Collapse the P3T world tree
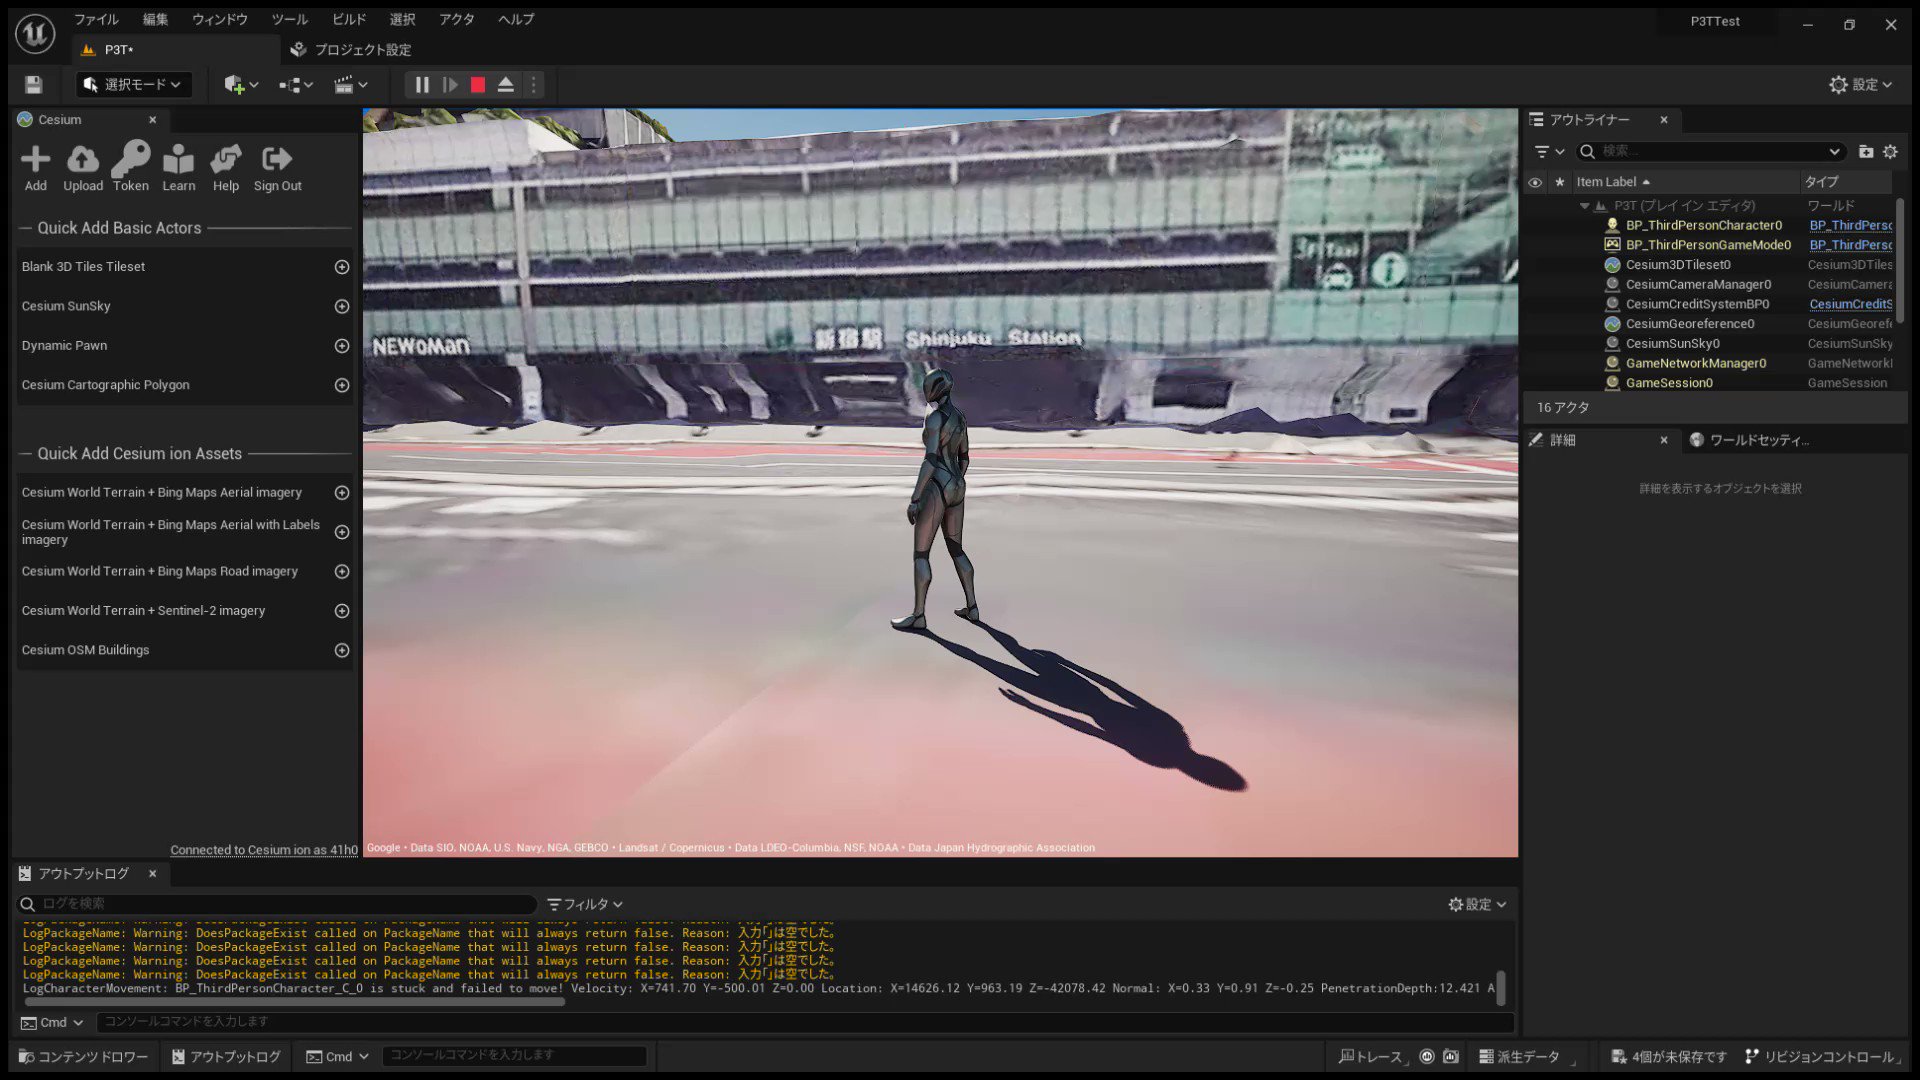This screenshot has width=1920, height=1080. pos(1584,206)
